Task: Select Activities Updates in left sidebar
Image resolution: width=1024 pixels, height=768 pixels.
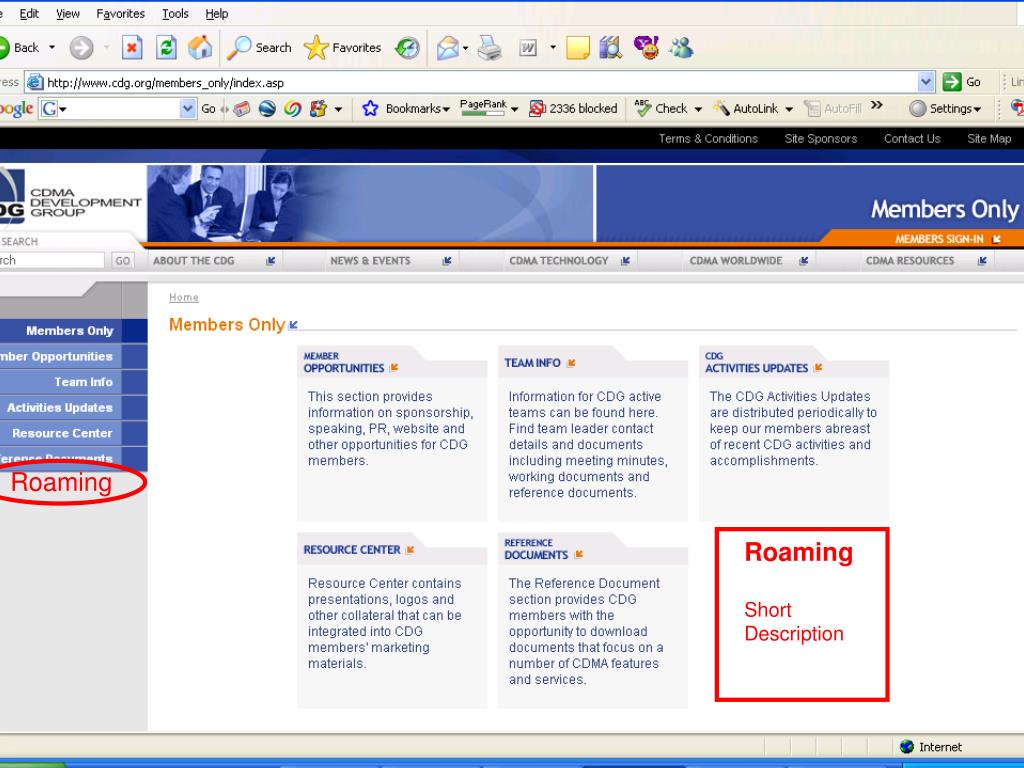Action: 60,408
